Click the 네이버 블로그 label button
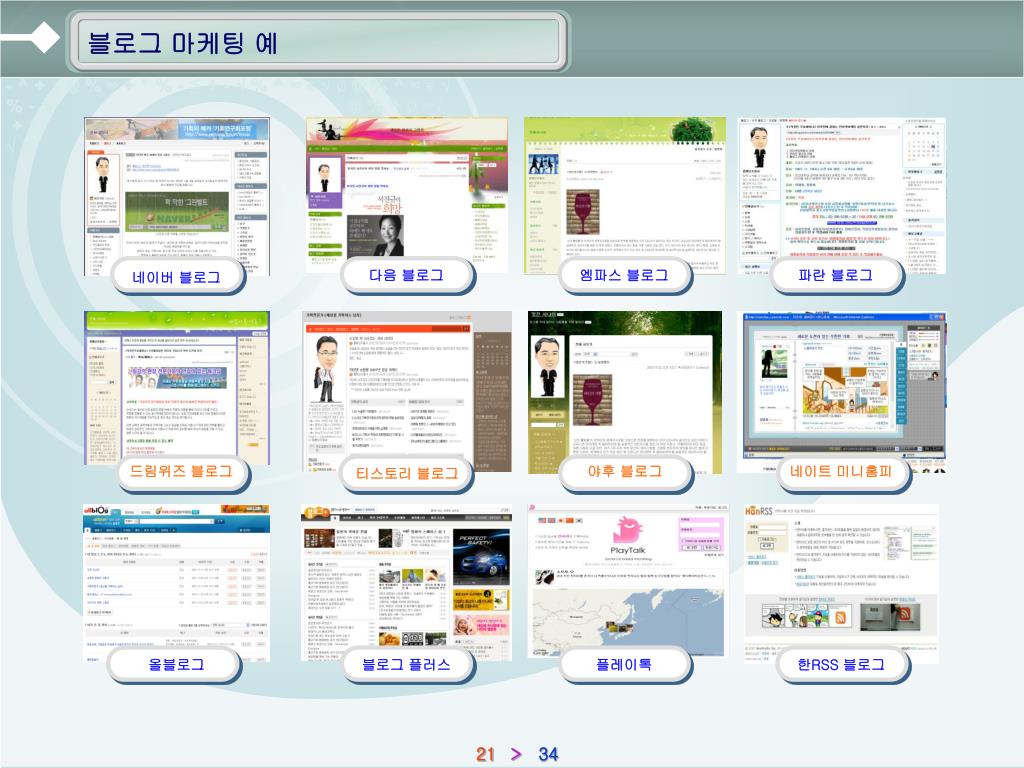The height and width of the screenshot is (768, 1024). (177, 277)
